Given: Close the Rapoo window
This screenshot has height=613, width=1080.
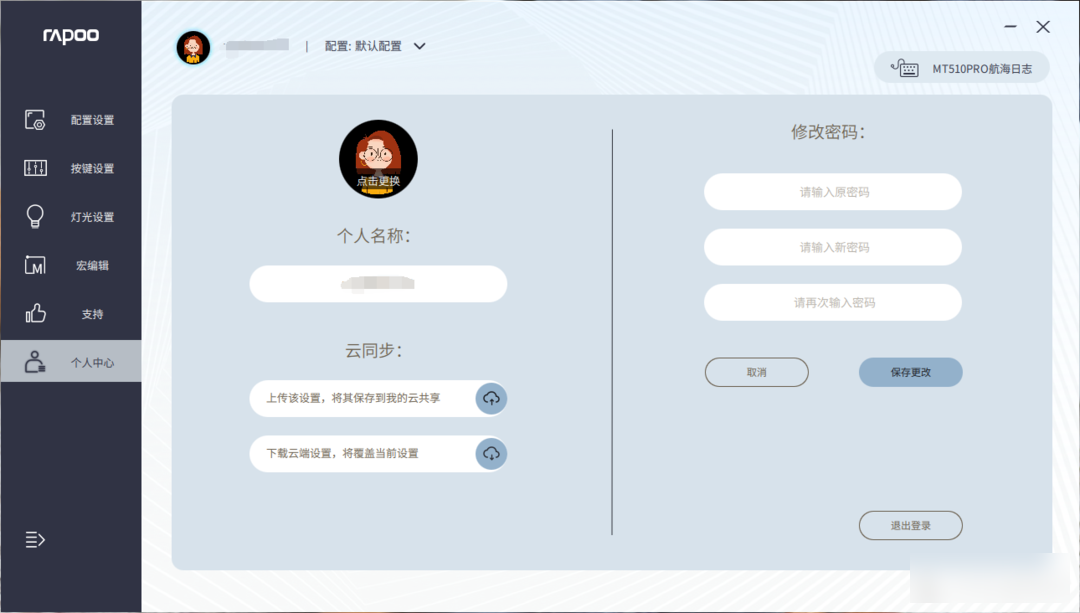Looking at the screenshot, I should [x=1043, y=26].
